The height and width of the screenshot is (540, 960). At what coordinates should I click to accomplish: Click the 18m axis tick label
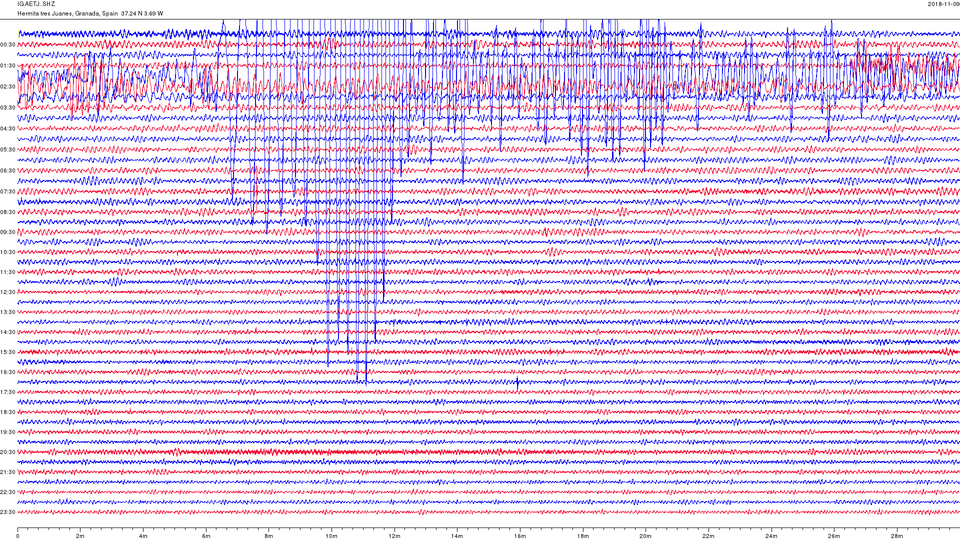[582, 536]
